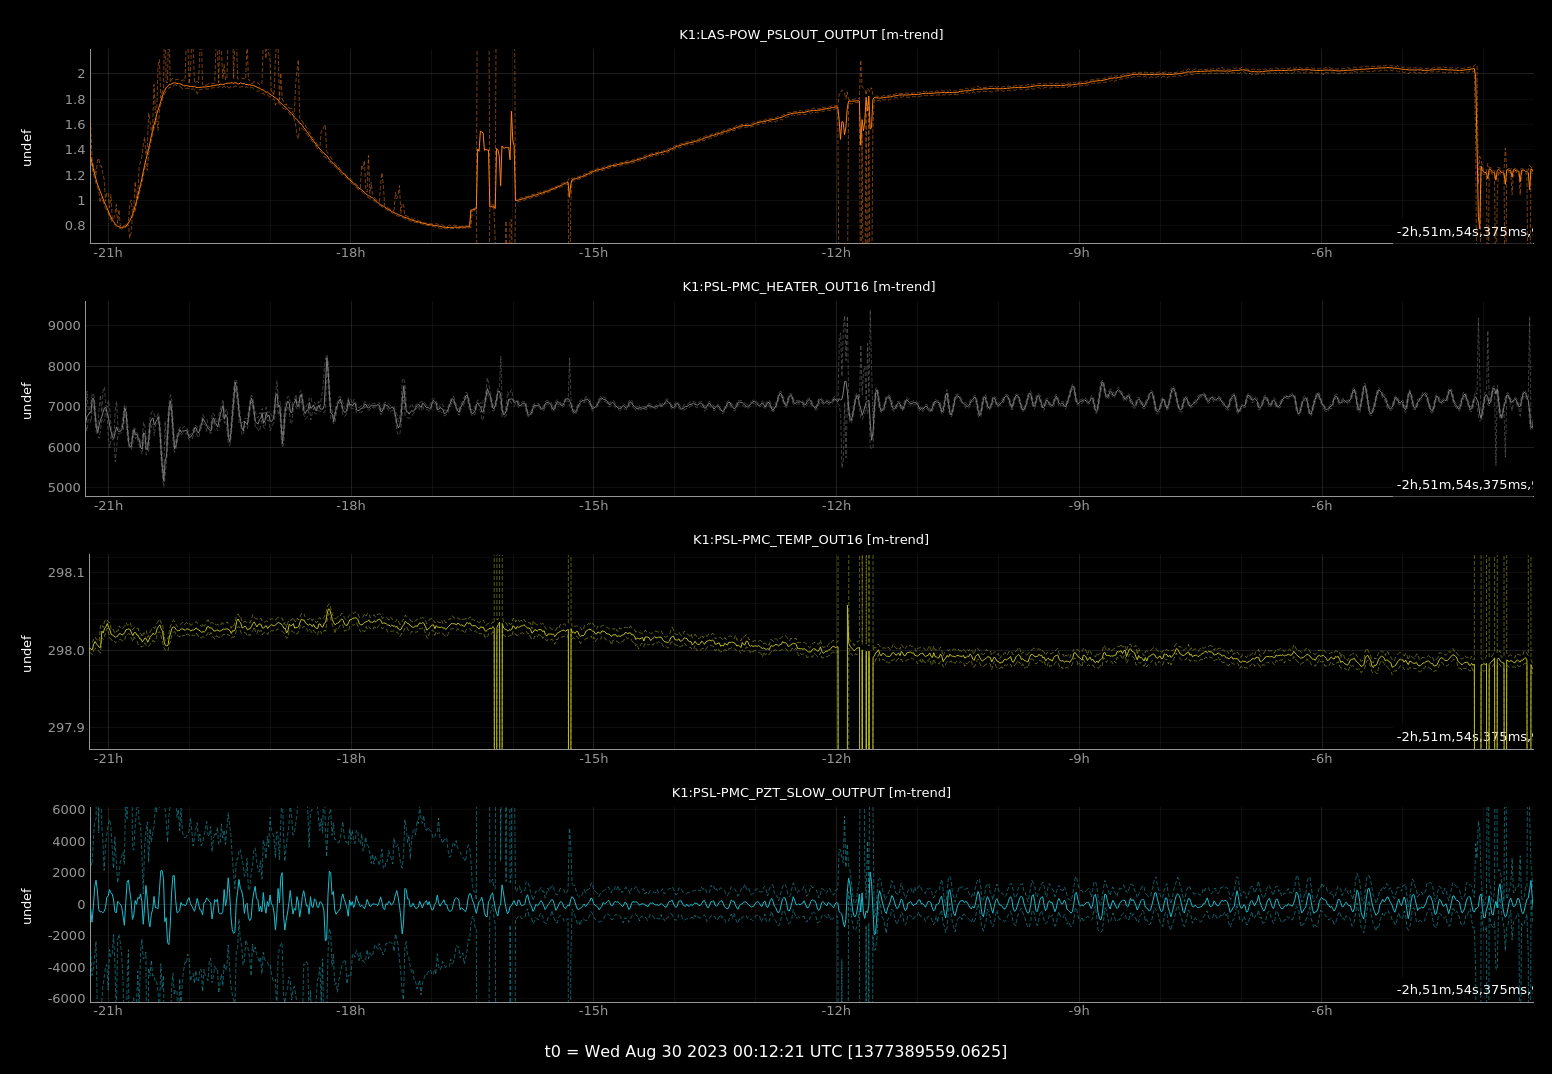Image resolution: width=1552 pixels, height=1074 pixels.
Task: Click the 9000 y-axis label on the heater plot
Action: click(x=64, y=326)
